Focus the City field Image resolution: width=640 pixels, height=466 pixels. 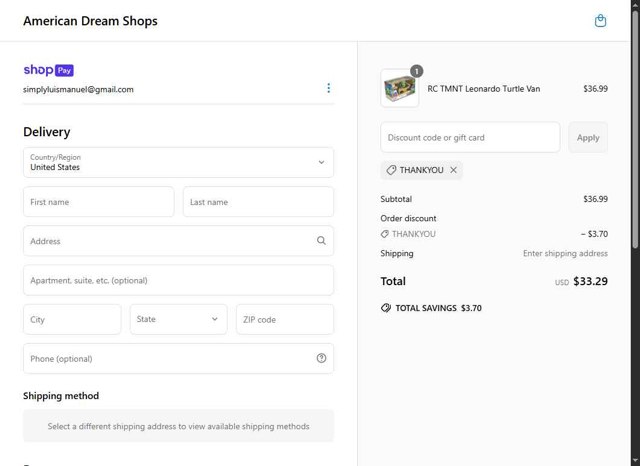coord(72,319)
